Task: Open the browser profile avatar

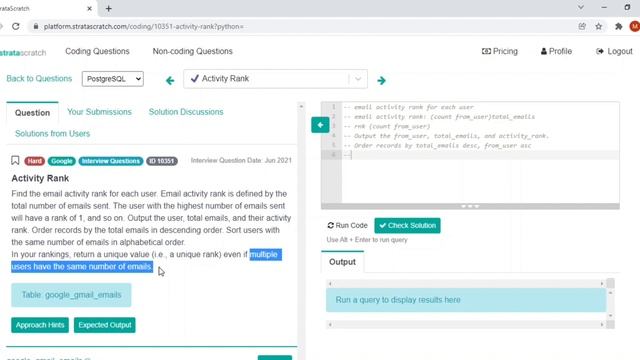Action: pos(635,27)
